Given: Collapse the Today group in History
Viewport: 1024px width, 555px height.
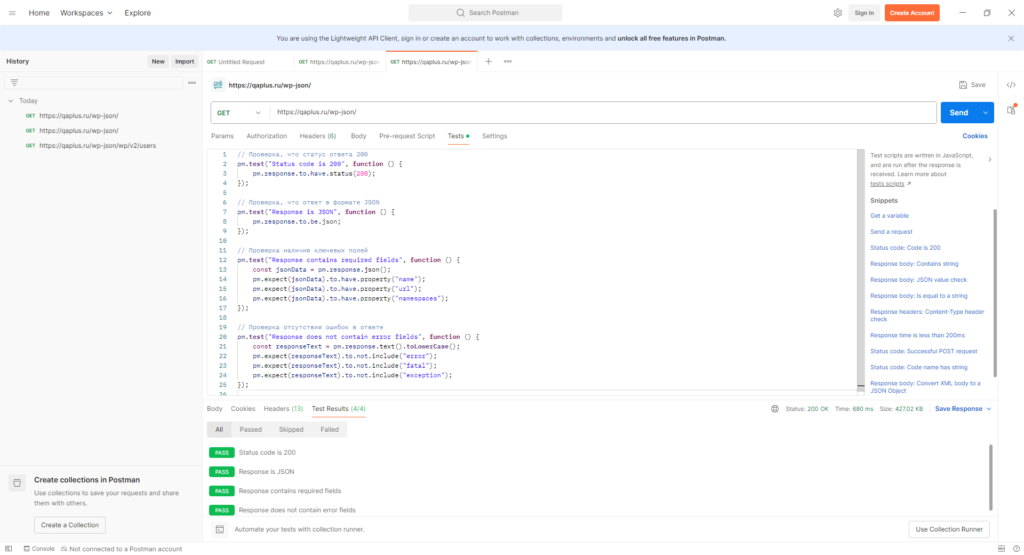Looking at the screenshot, I should click(x=10, y=101).
